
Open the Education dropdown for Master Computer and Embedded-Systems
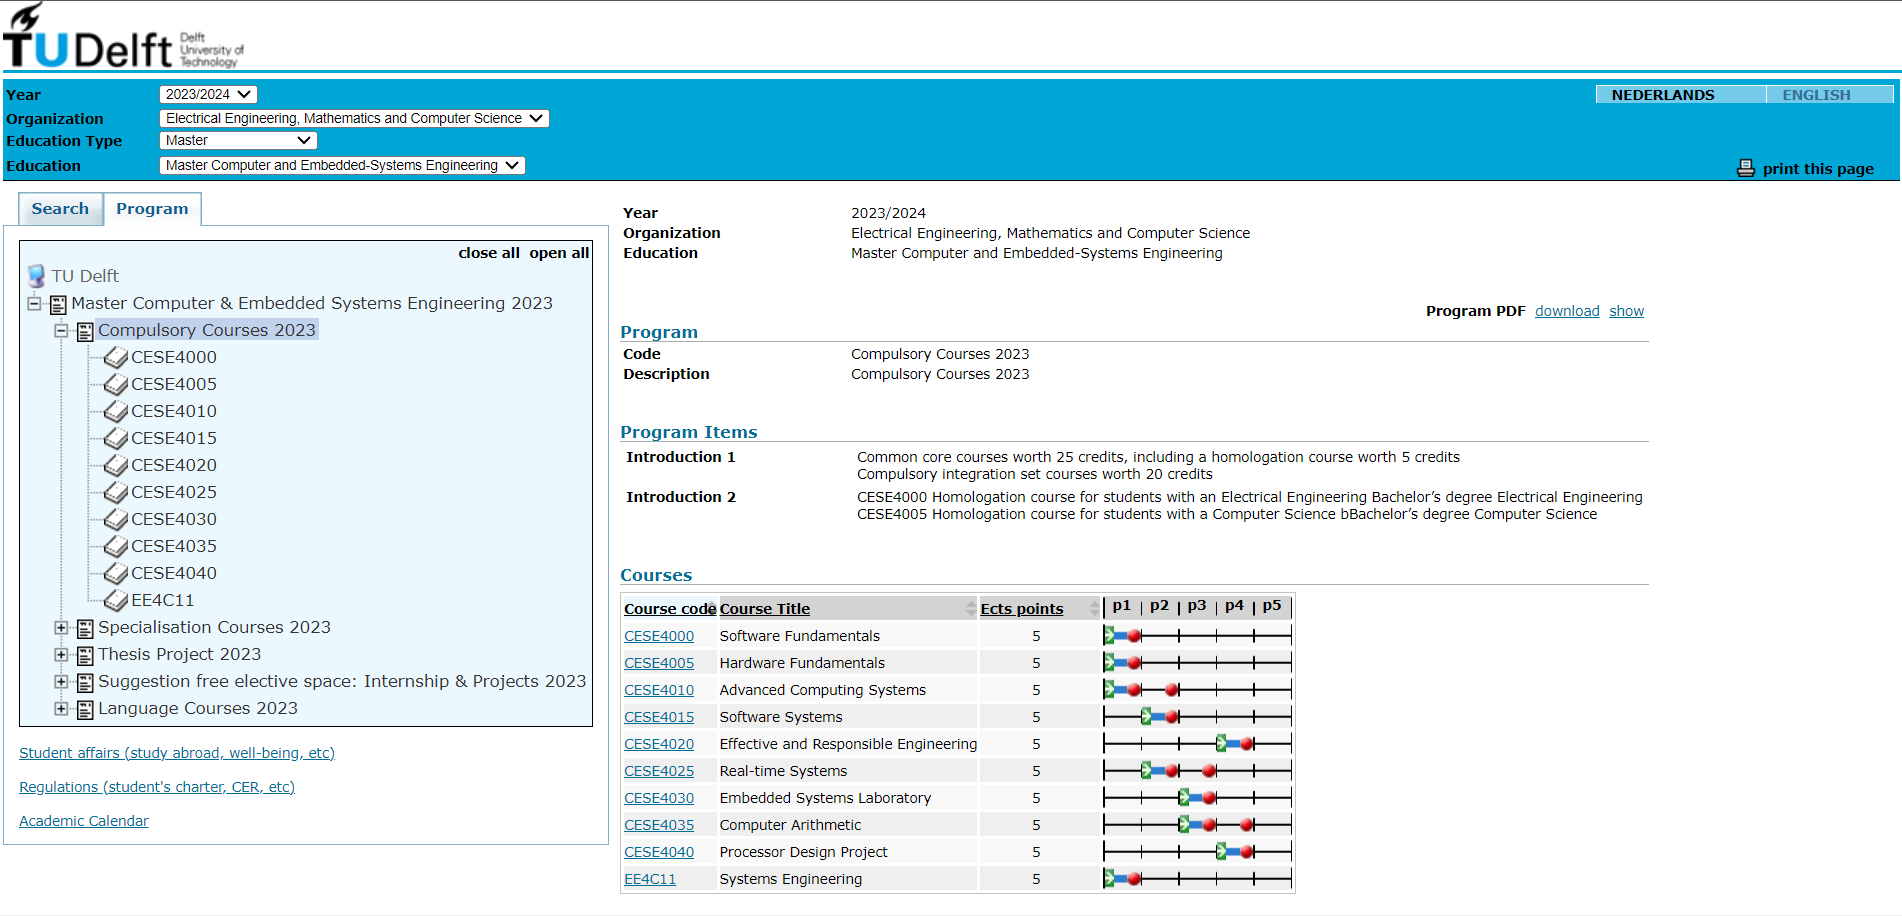342,165
